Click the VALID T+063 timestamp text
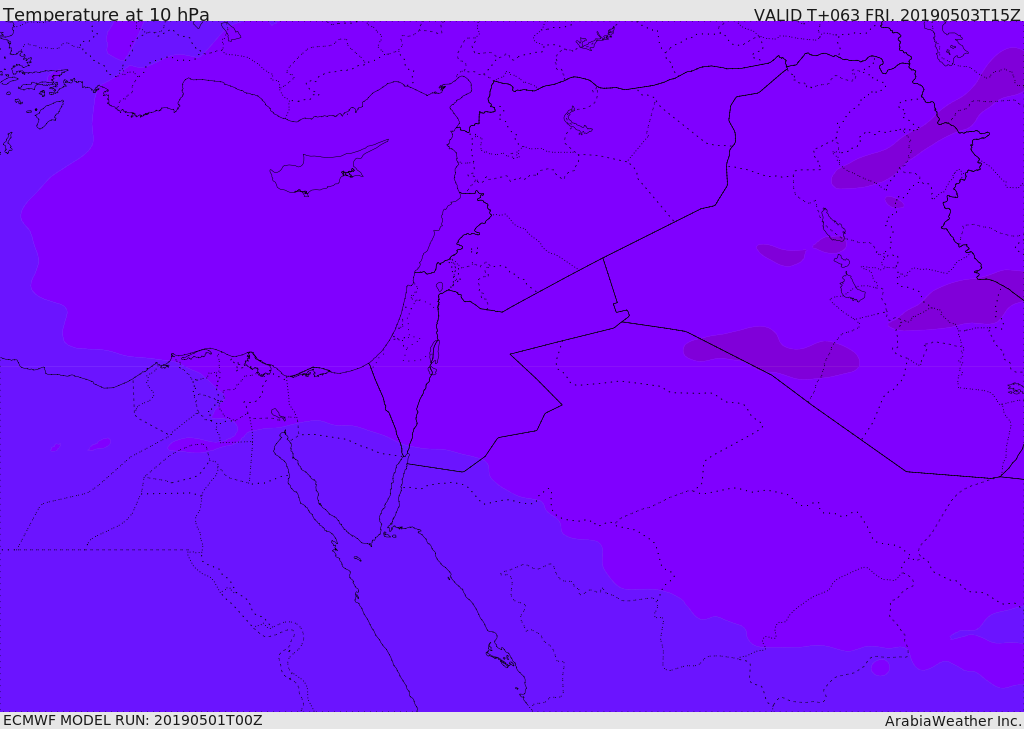 886,15
